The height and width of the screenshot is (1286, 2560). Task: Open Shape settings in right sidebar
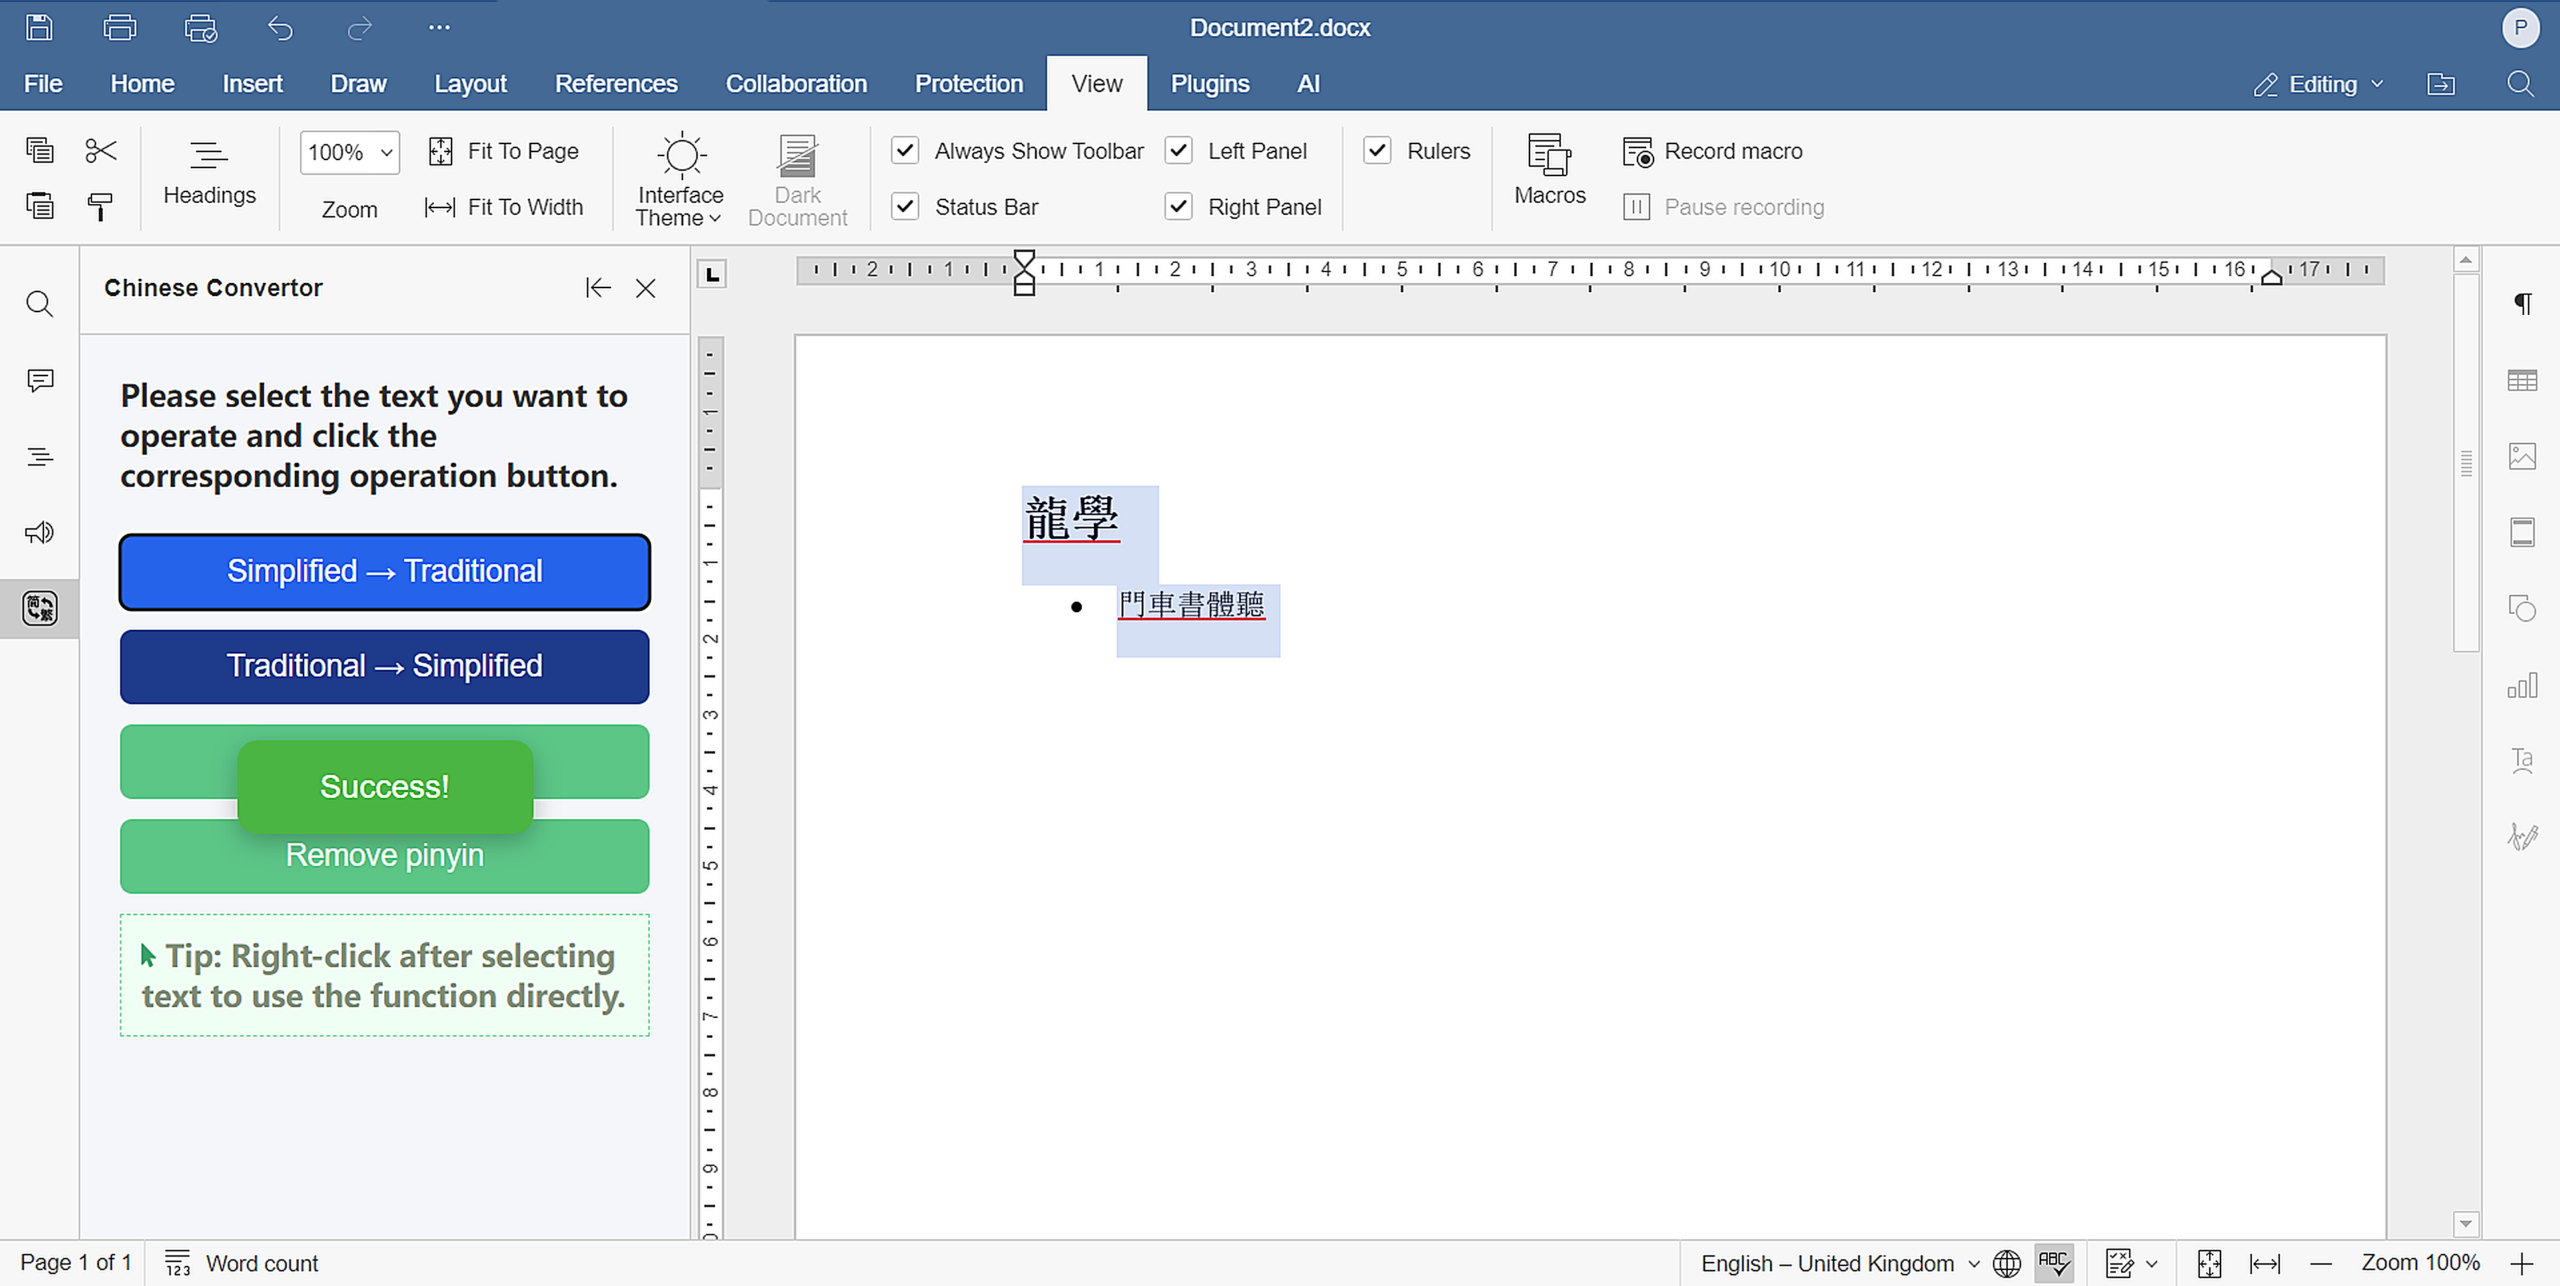coord(2523,608)
